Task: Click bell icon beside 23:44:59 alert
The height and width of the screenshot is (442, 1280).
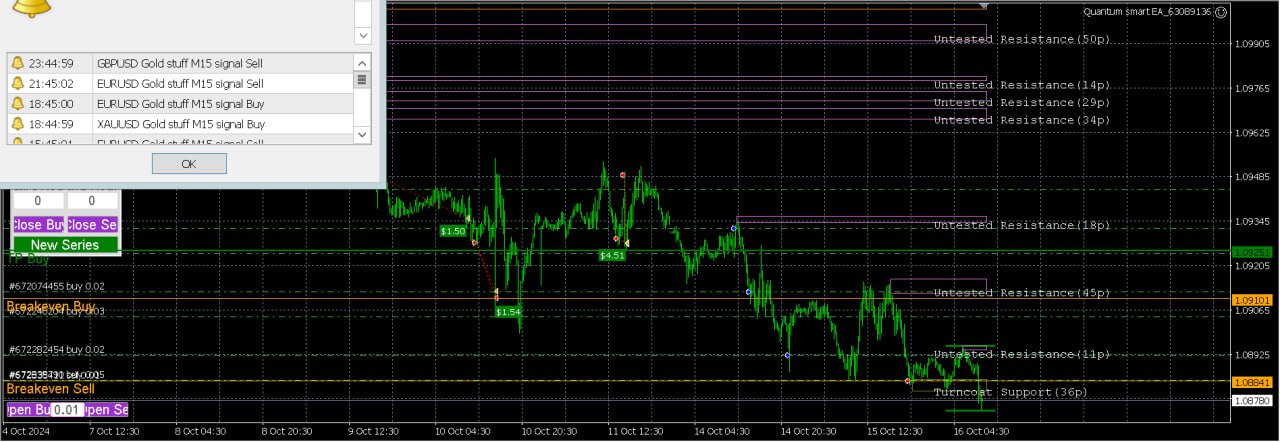Action: [17, 63]
